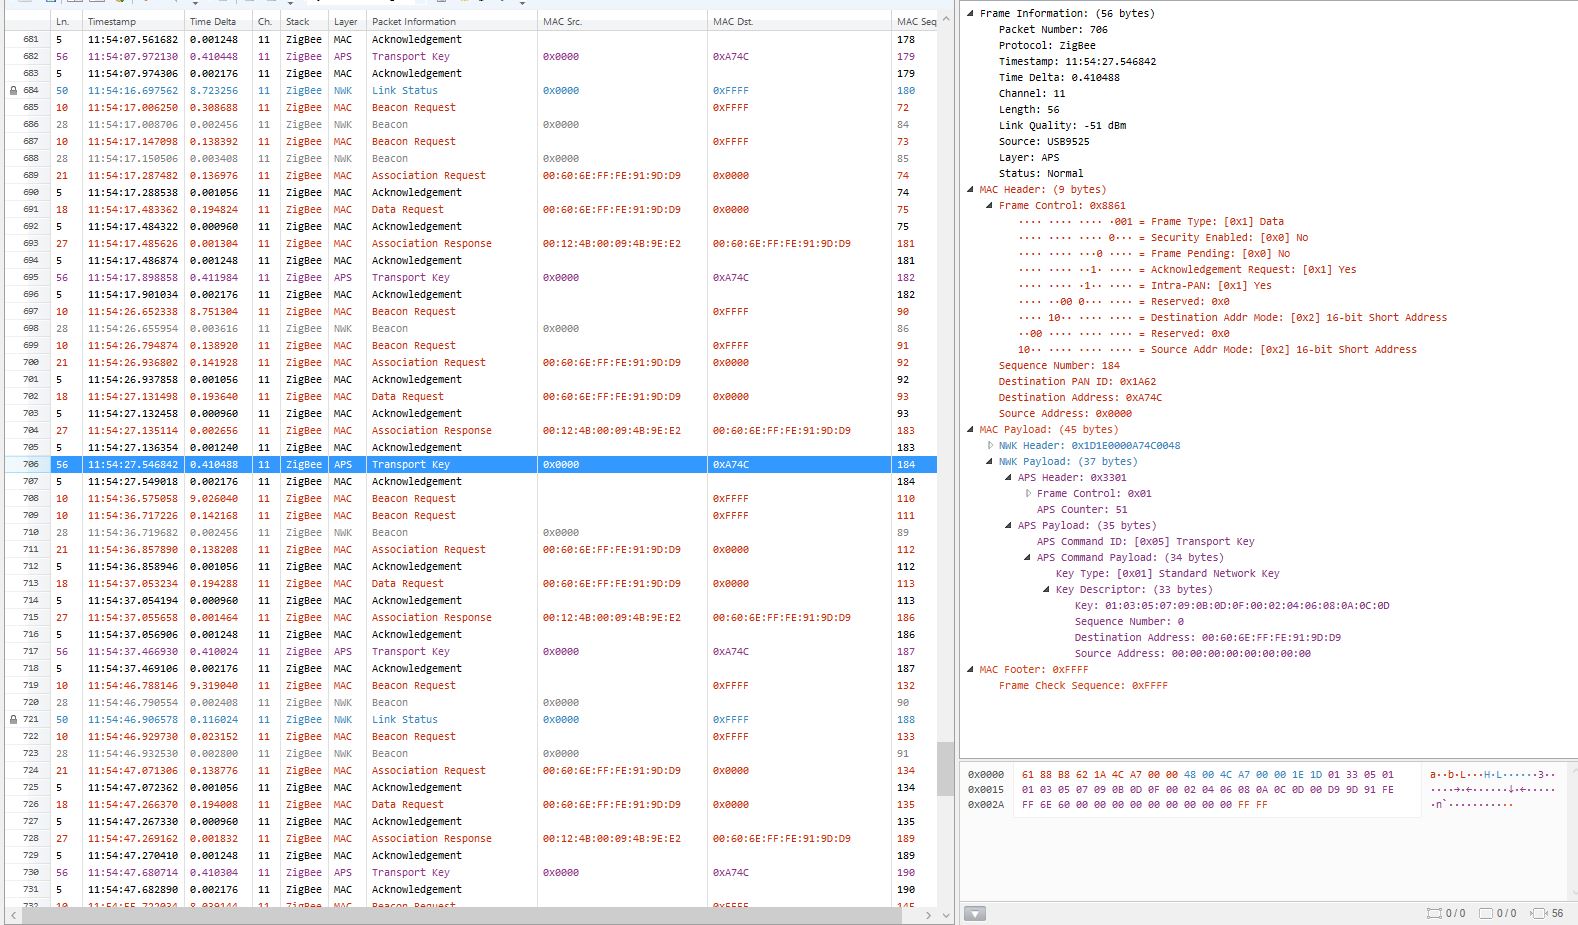Select packet 717 Transport Key row
The image size is (1578, 925).
(470, 651)
